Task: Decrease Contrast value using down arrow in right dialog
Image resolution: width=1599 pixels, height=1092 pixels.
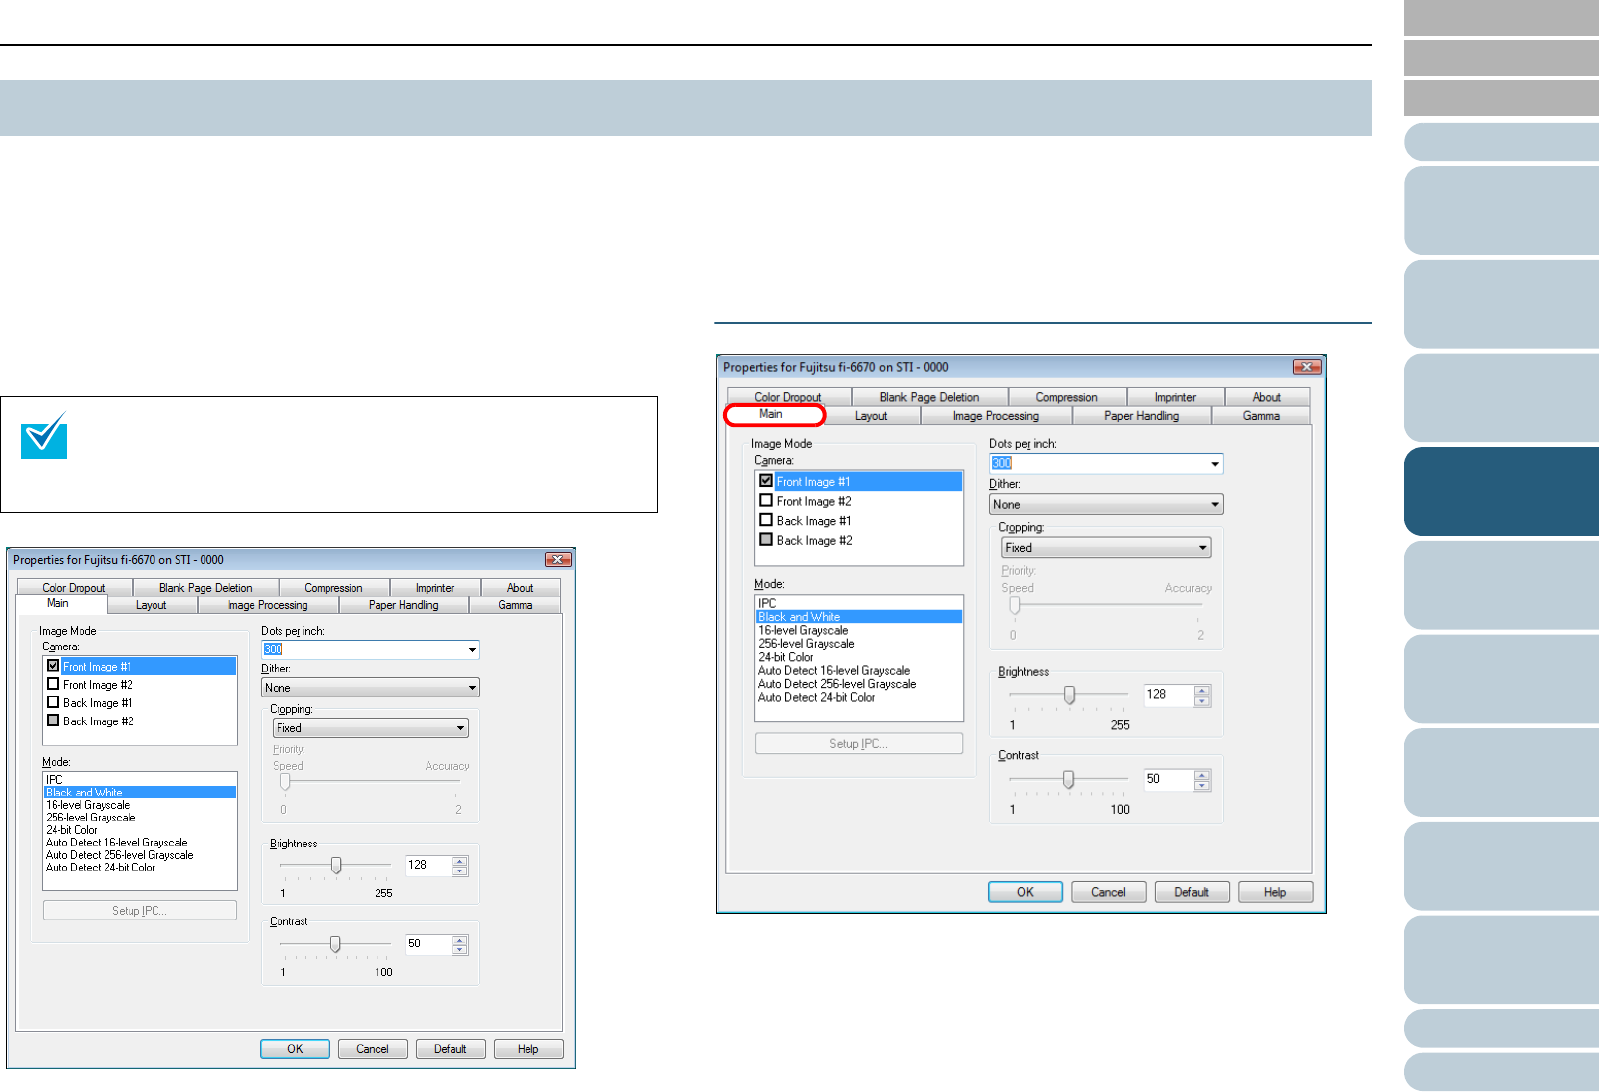Action: click(1202, 785)
